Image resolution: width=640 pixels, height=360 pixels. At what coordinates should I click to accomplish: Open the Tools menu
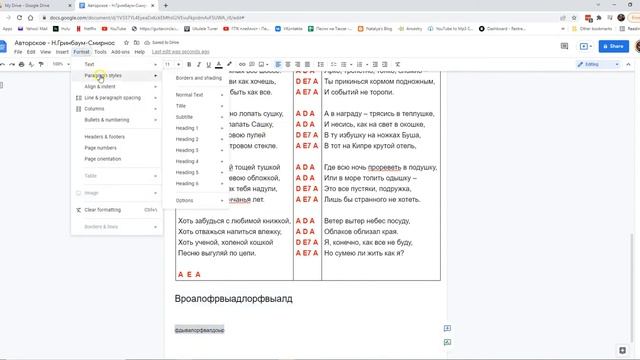point(100,52)
